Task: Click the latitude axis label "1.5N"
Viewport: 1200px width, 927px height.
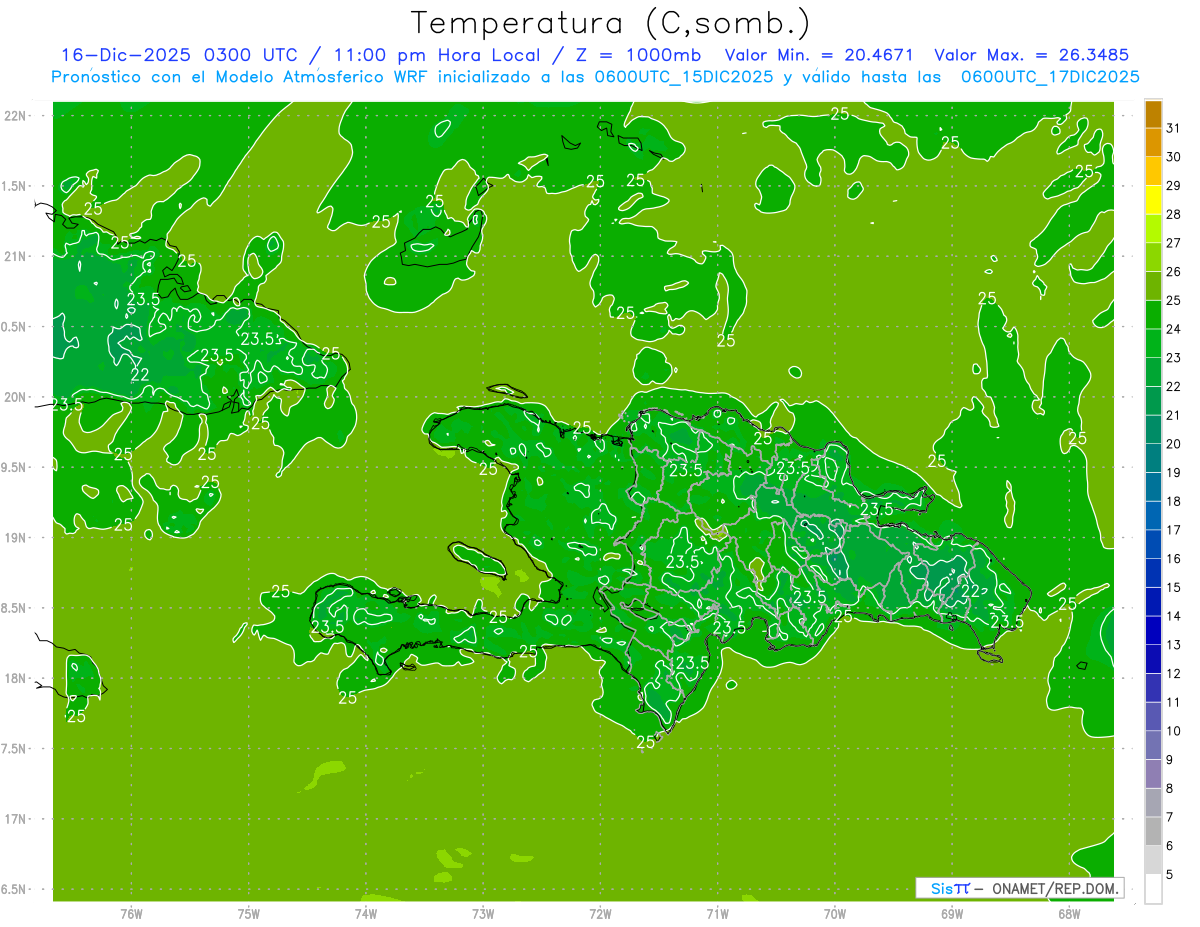Action: click(15, 186)
